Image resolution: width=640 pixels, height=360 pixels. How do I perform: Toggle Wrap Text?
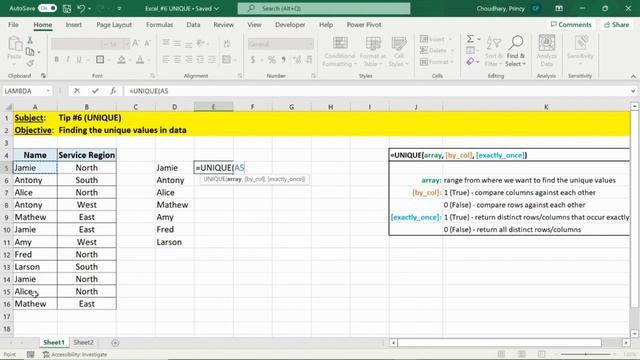pyautogui.click(x=227, y=43)
